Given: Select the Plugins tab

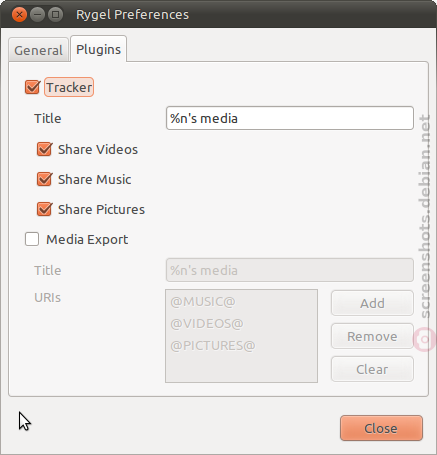Looking at the screenshot, I should (98, 49).
